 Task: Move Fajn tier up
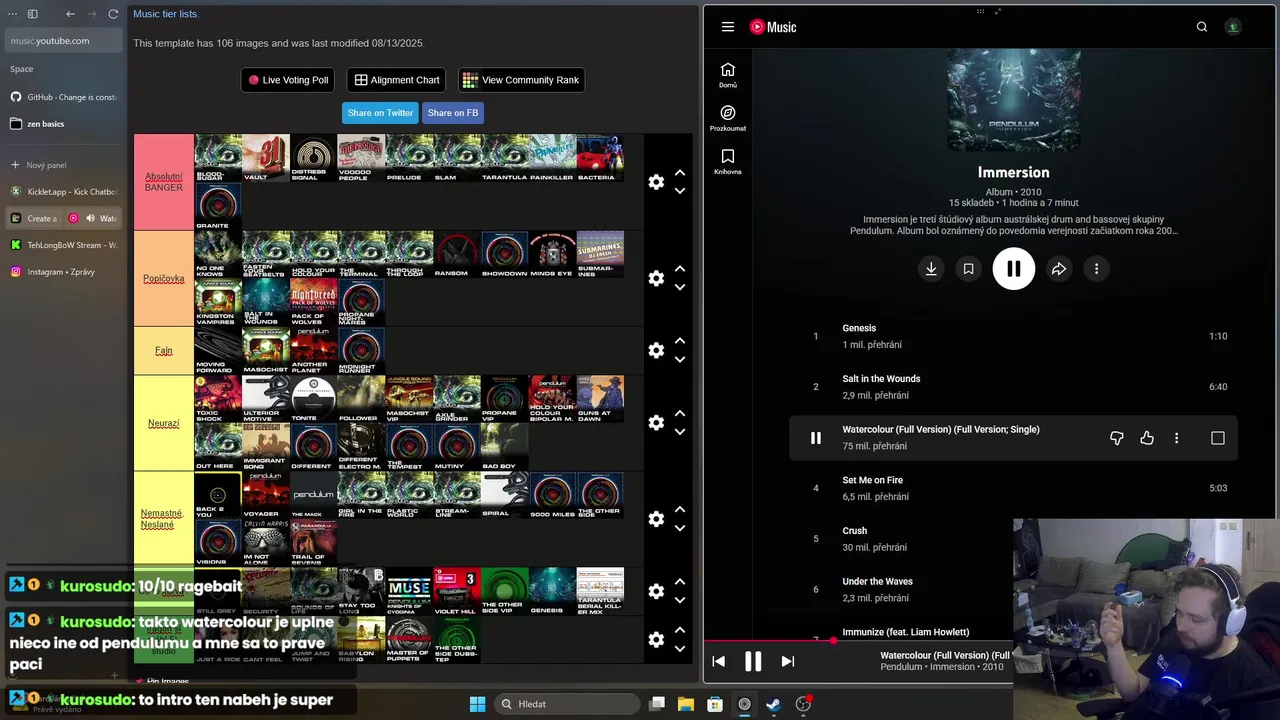click(680, 341)
